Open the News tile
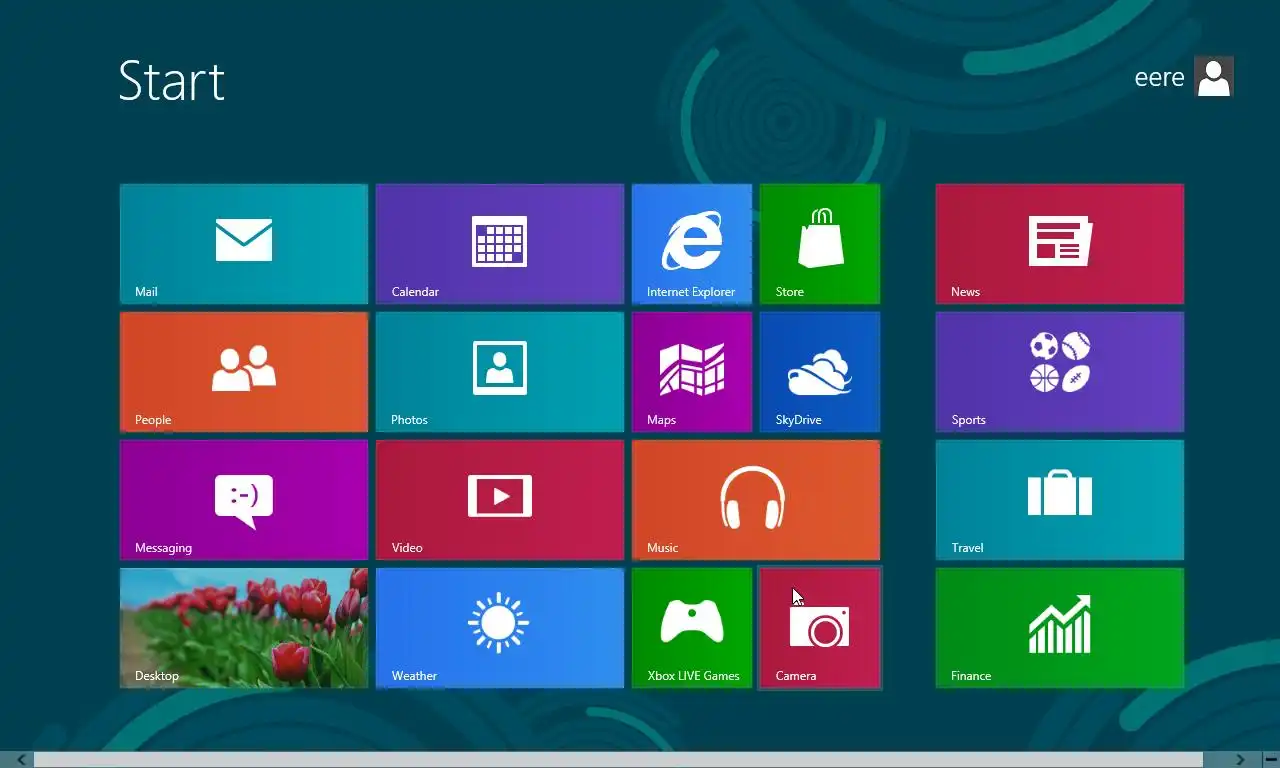The image size is (1280, 768). [x=1060, y=244]
